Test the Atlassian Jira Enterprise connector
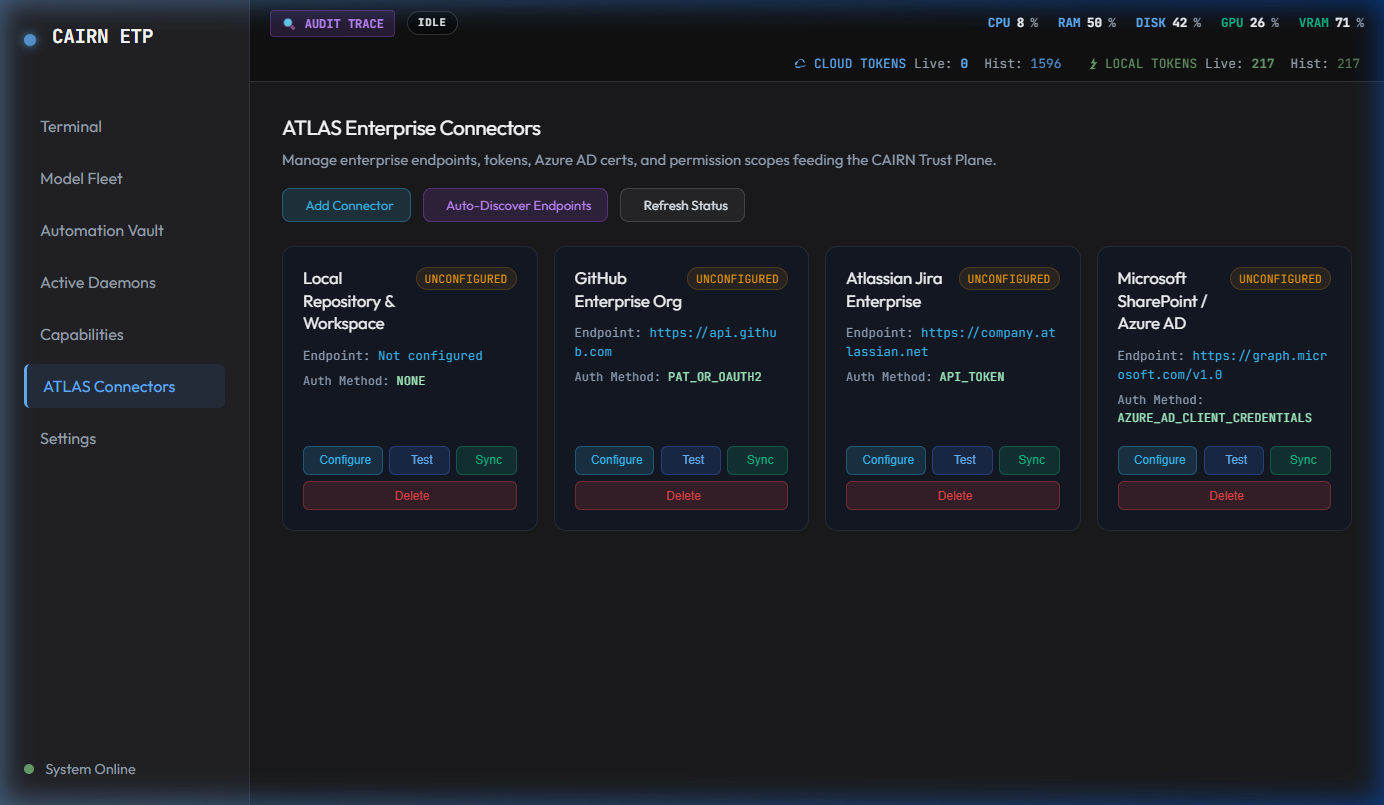This screenshot has width=1384, height=805. (x=963, y=460)
